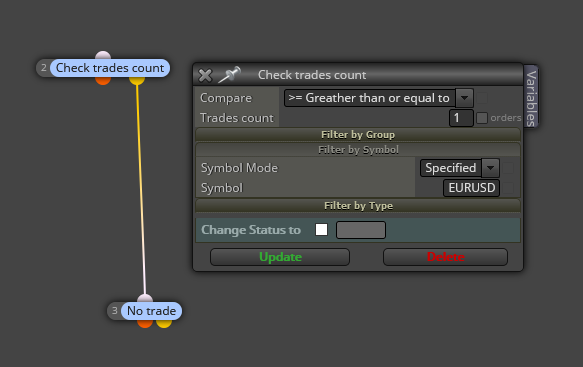Image resolution: width=583 pixels, height=367 pixels.
Task: Click the pushpin icon in panel header
Action: click(x=229, y=75)
